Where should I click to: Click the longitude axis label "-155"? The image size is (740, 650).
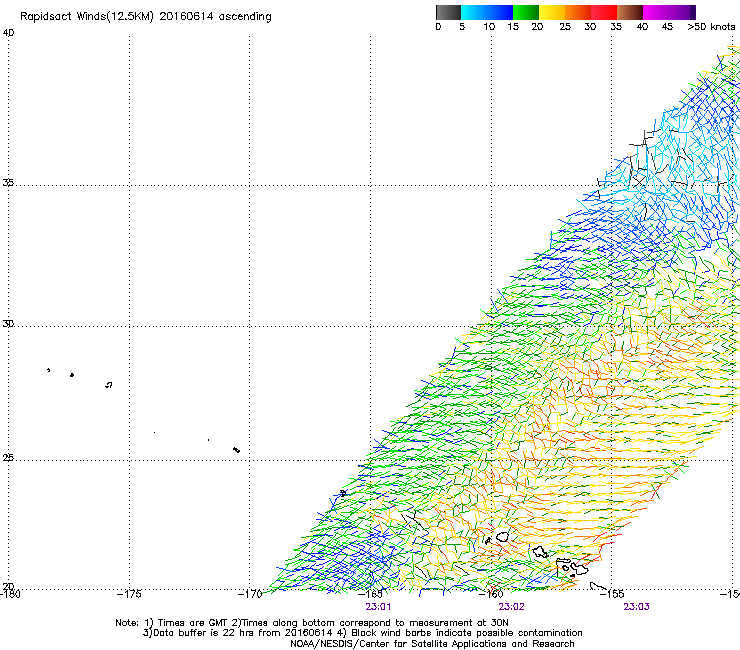click(612, 594)
